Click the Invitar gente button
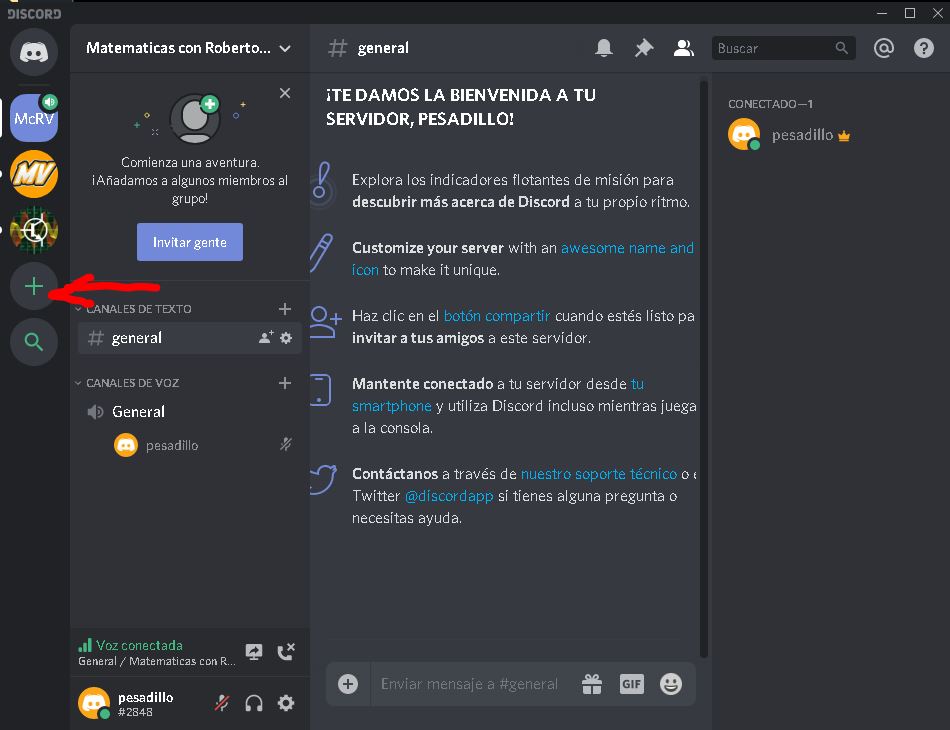This screenshot has width=950, height=730. pos(190,242)
